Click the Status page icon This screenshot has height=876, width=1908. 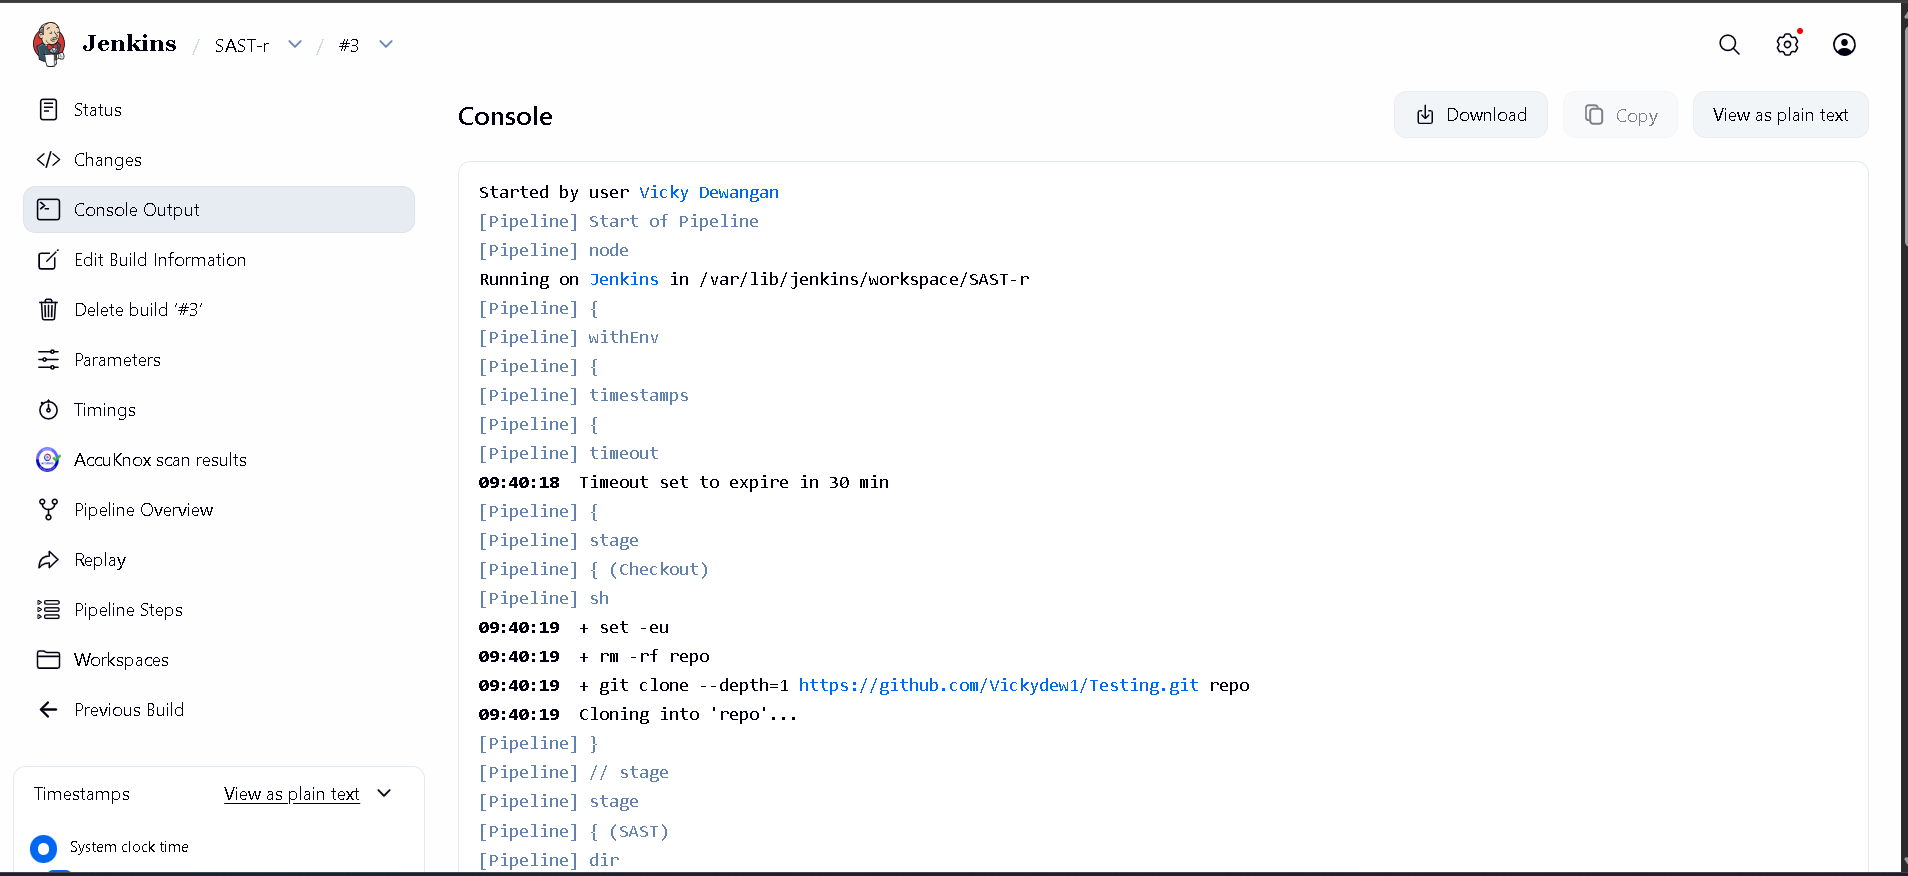(x=48, y=109)
